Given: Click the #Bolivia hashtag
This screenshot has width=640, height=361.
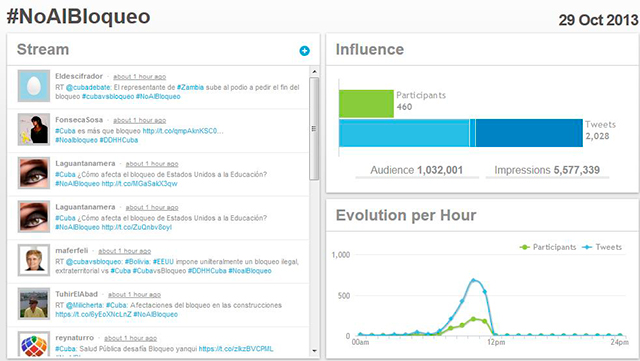Looking at the screenshot, I should (138, 262).
